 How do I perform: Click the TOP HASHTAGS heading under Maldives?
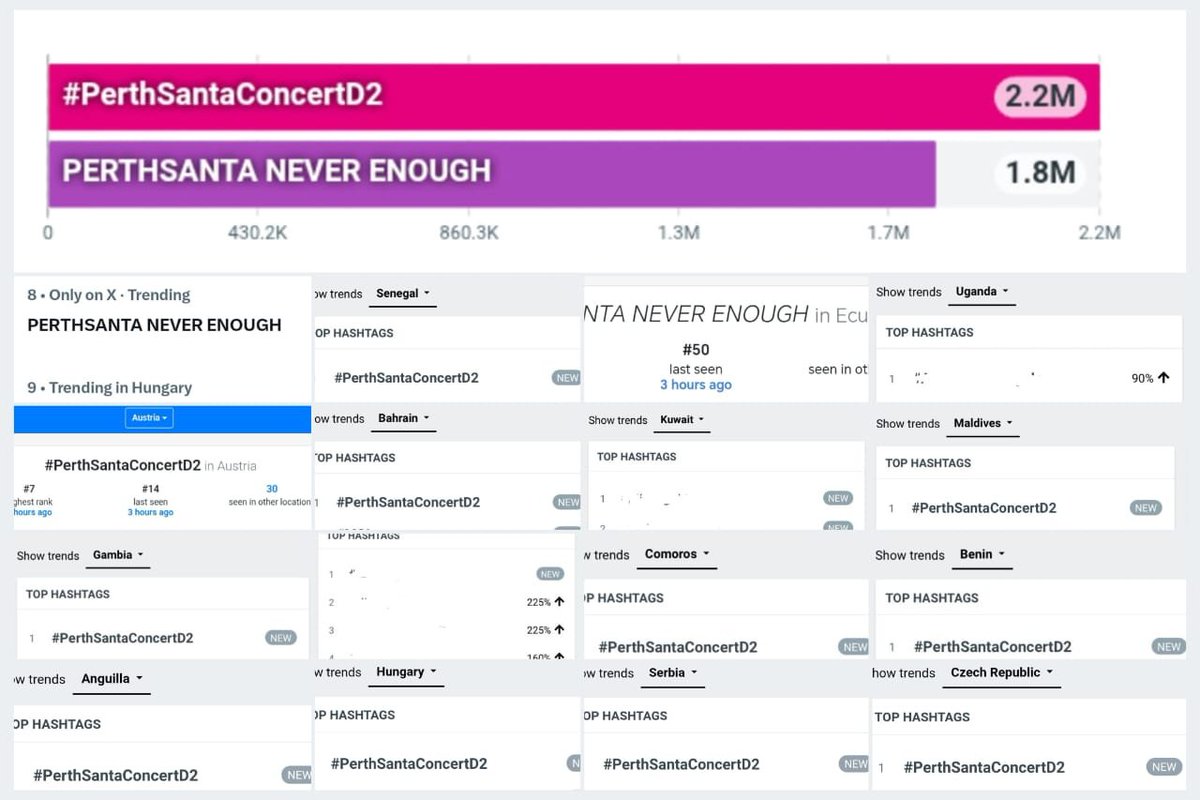[x=928, y=463]
